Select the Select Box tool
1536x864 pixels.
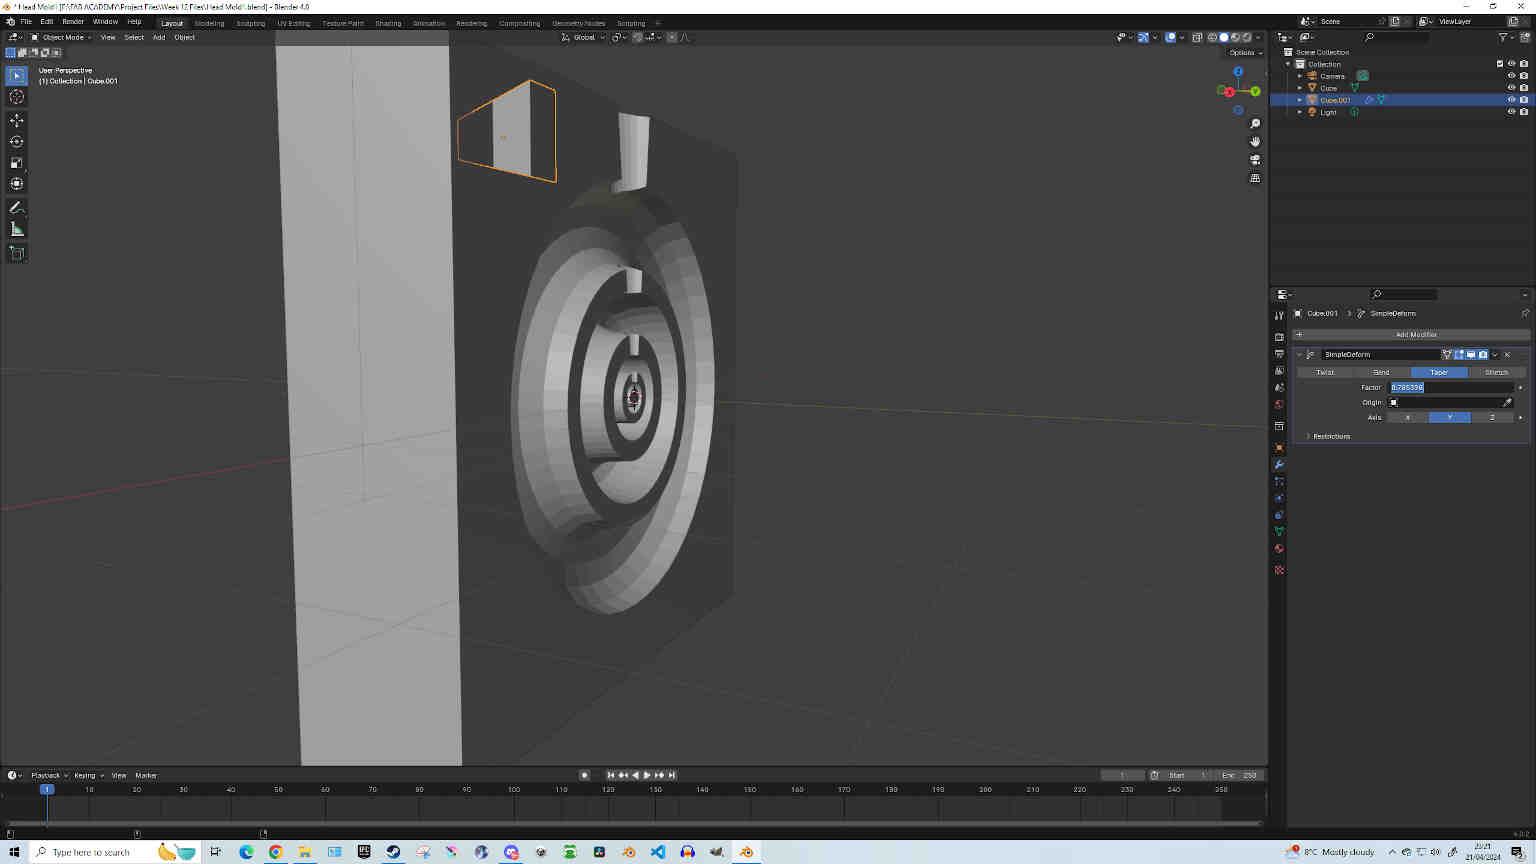17,76
